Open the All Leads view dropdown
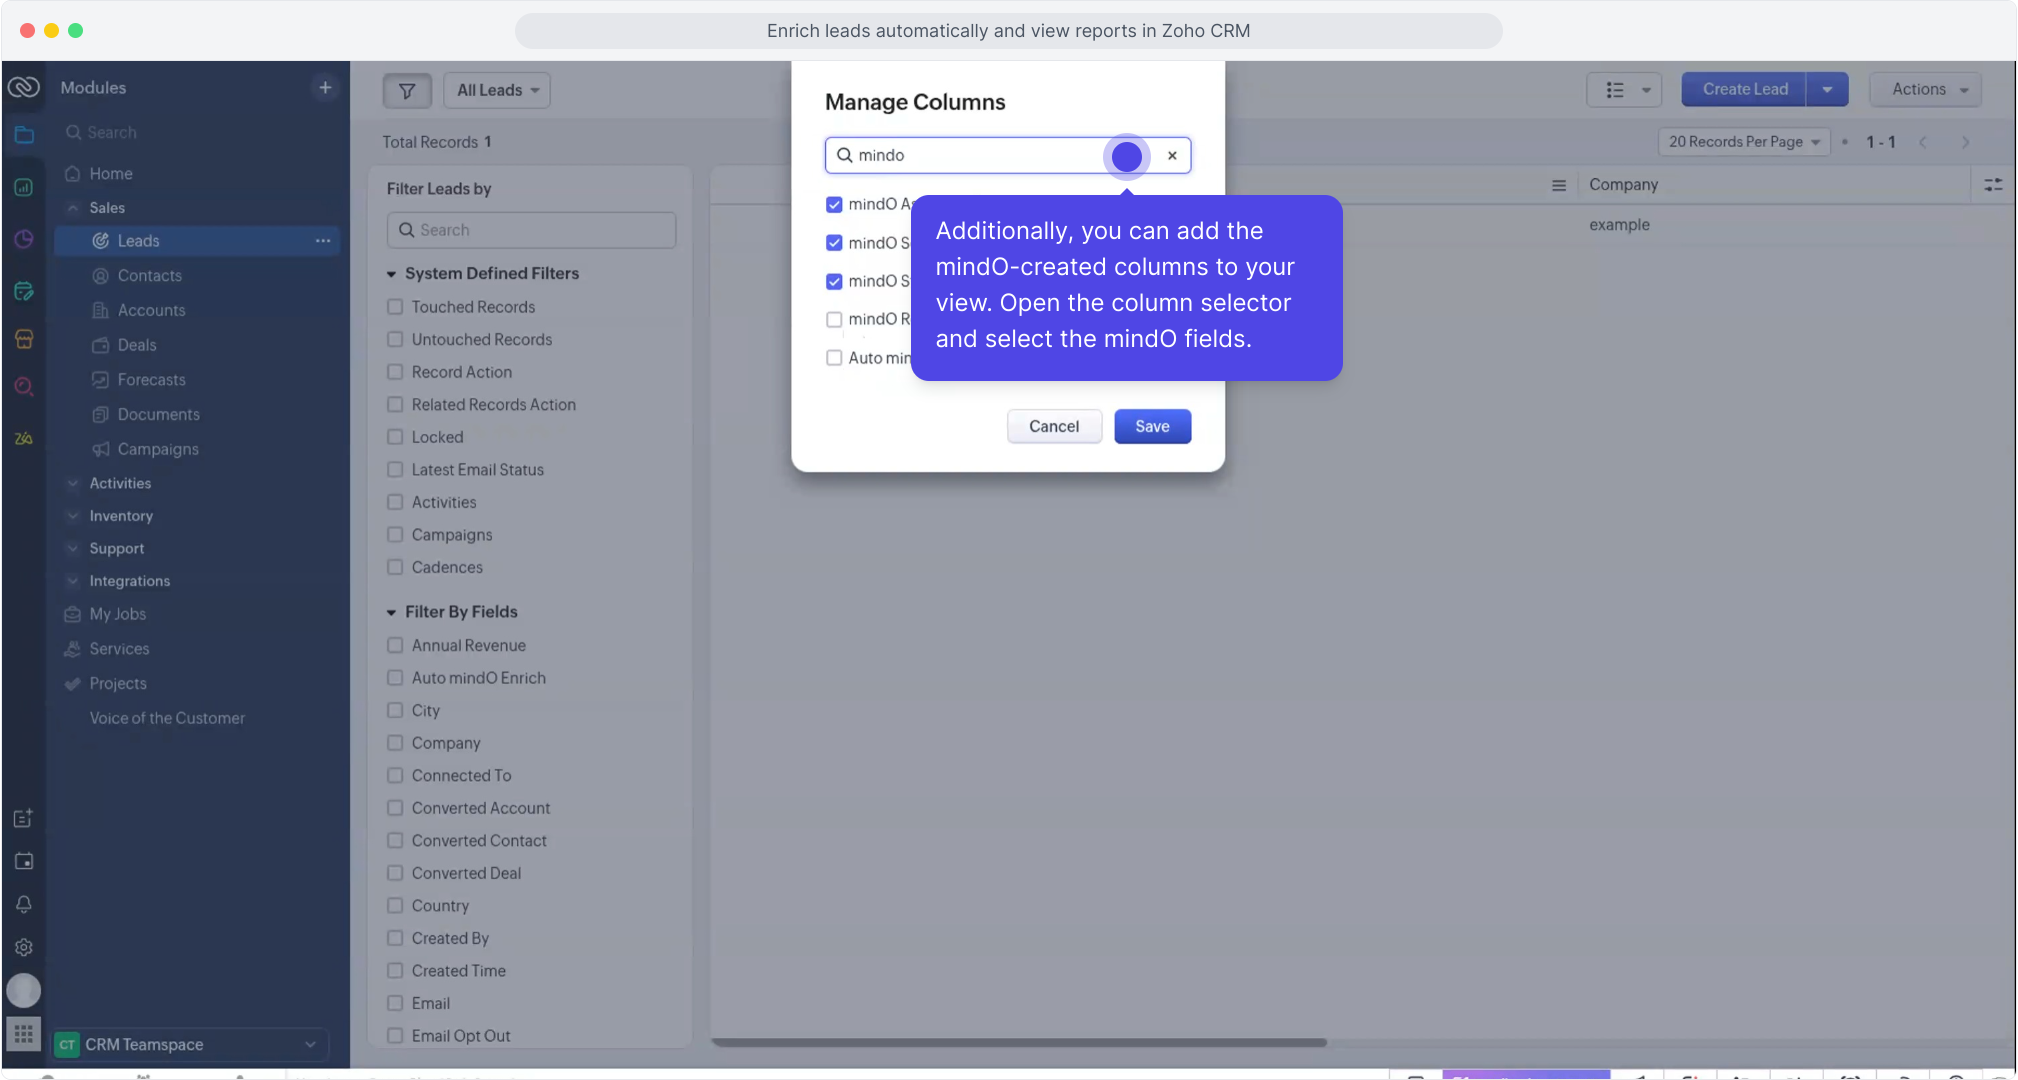 point(497,90)
